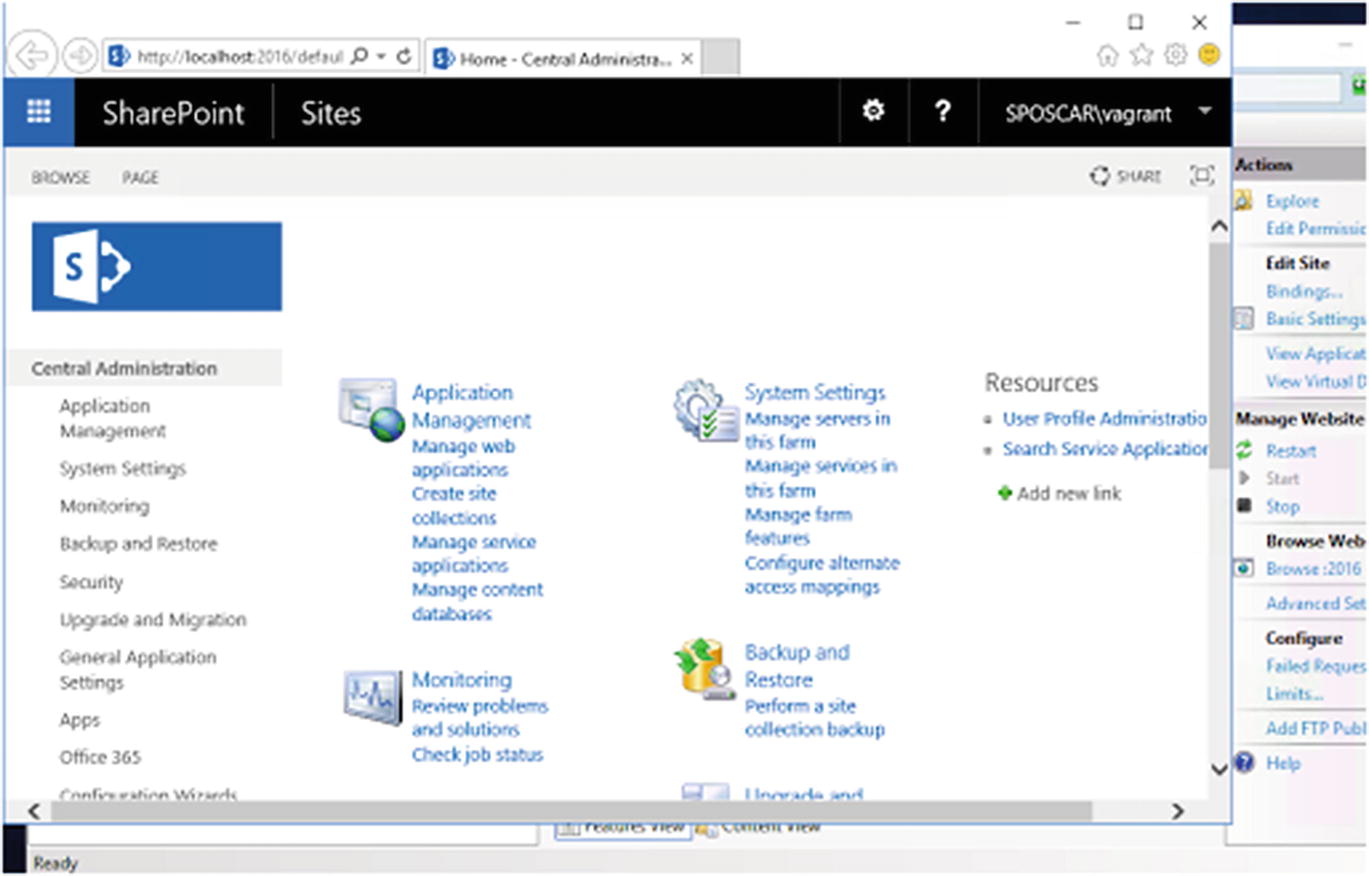The width and height of the screenshot is (1369, 876).
Task: Open the Sites link in header
Action: point(331,113)
